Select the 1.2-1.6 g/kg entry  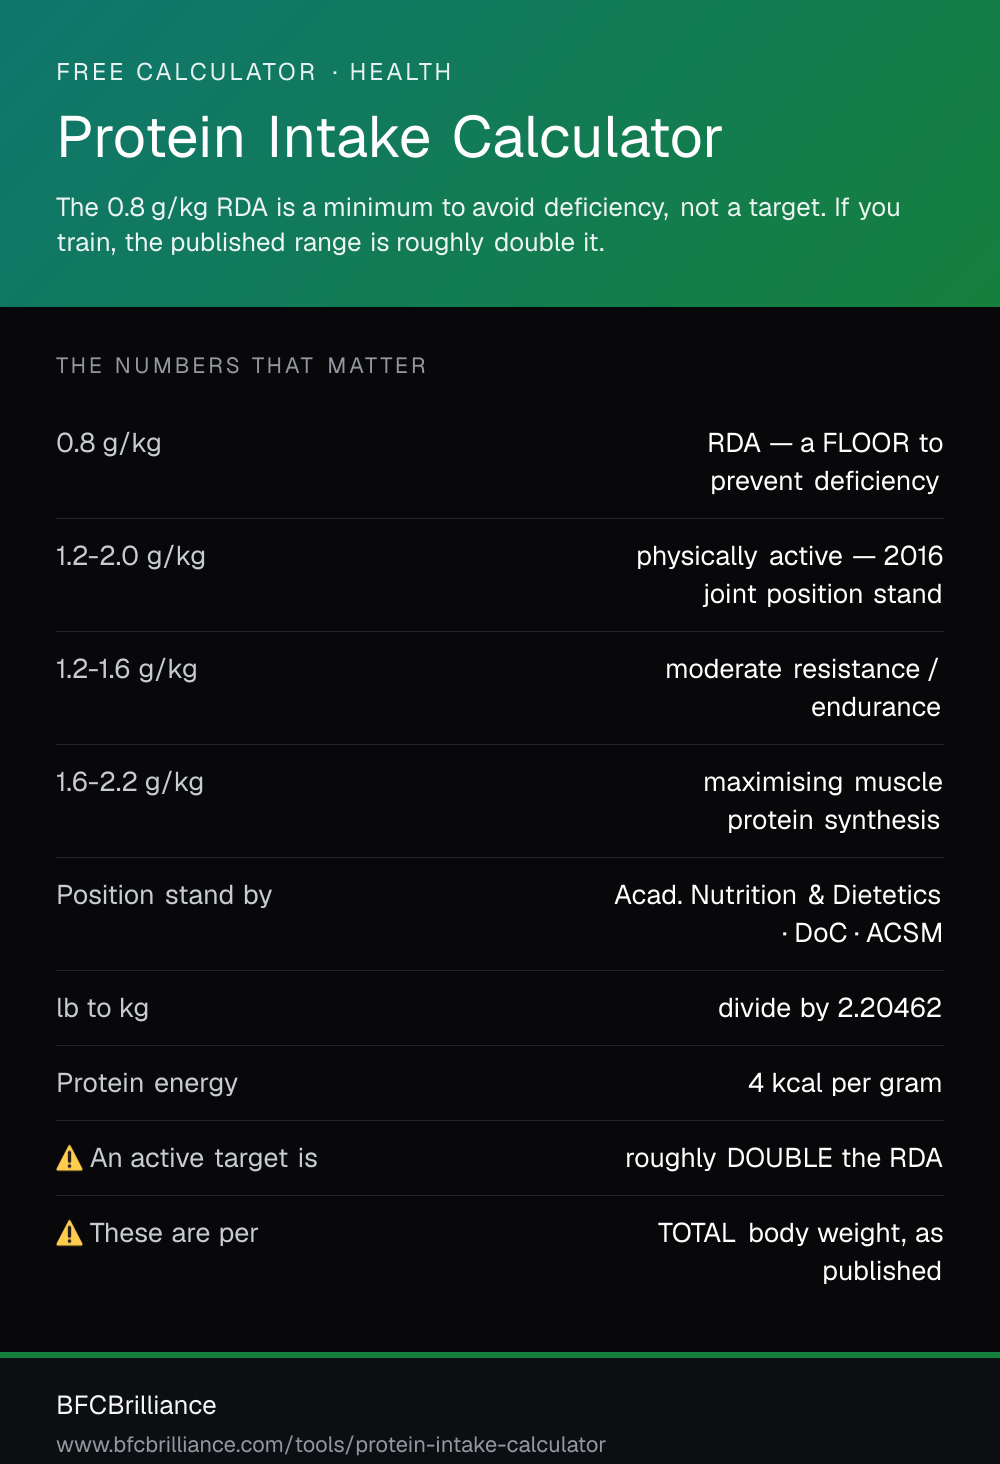pyautogui.click(x=127, y=669)
